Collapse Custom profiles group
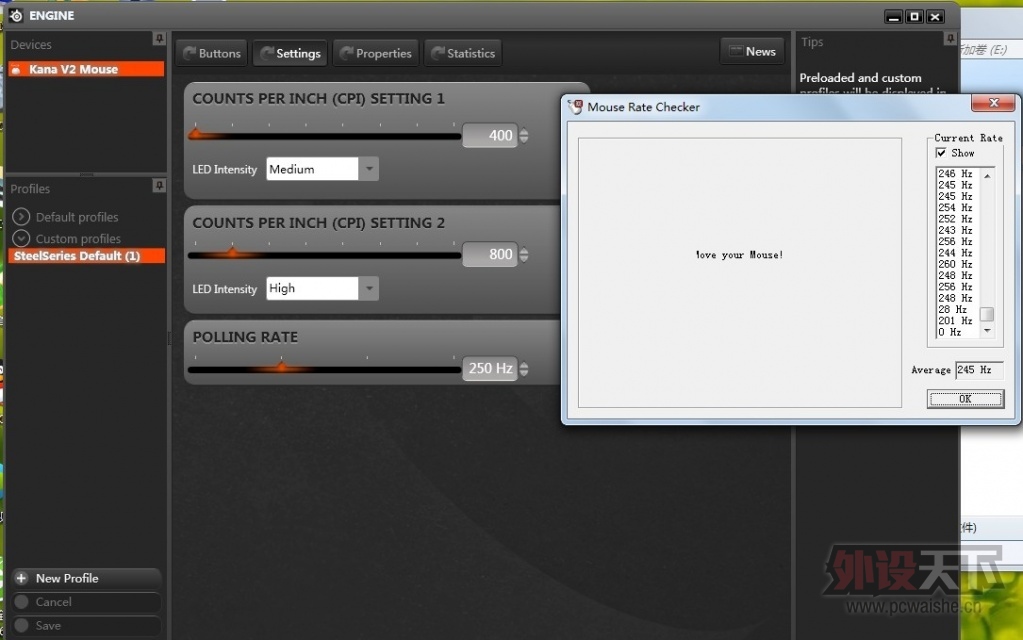This screenshot has height=640, width=1023. [x=21, y=238]
